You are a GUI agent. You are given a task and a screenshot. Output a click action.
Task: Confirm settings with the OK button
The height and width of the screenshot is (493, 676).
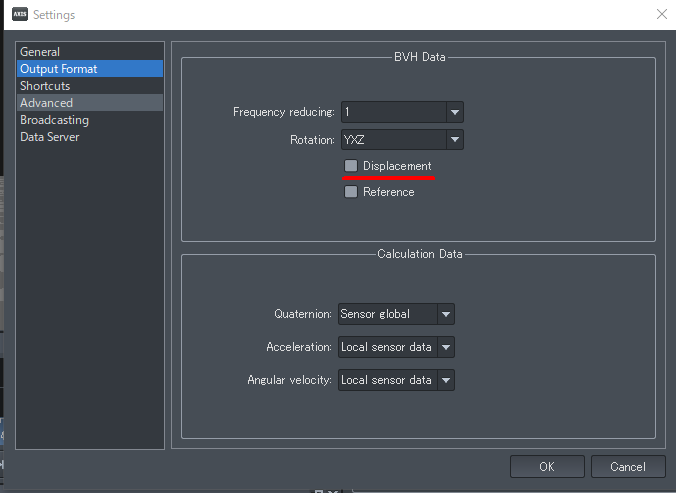coord(547,467)
